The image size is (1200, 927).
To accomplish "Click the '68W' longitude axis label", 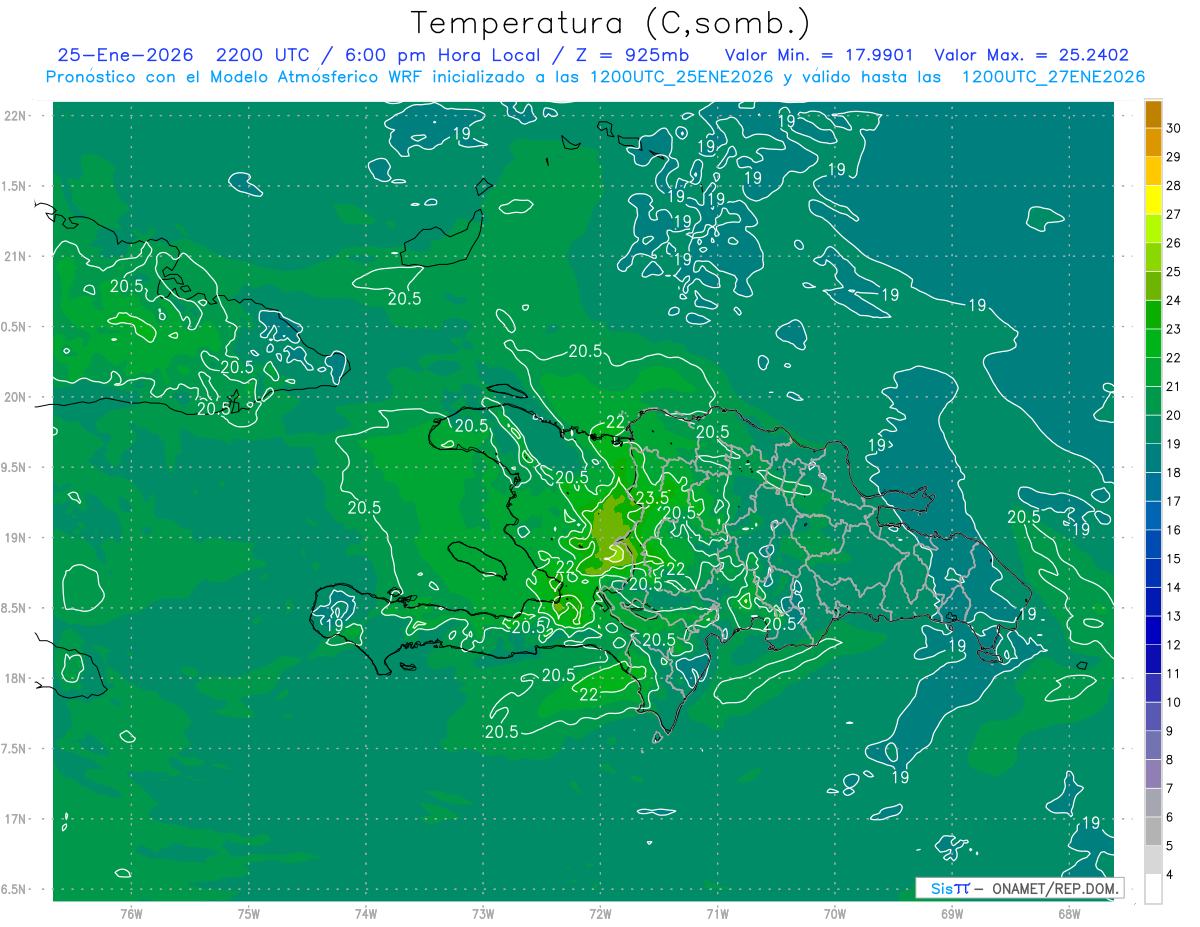I will click(x=1069, y=914).
